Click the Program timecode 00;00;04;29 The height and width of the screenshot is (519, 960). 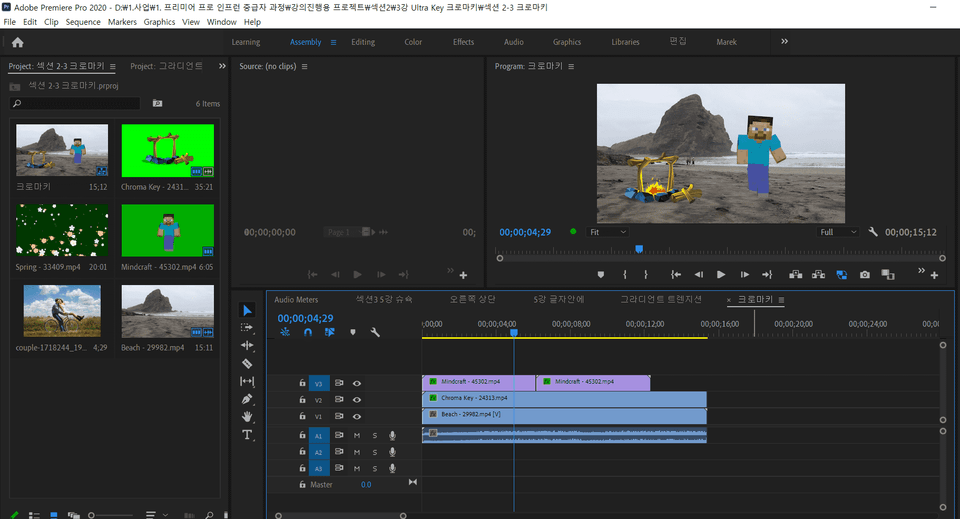pyautogui.click(x=525, y=232)
